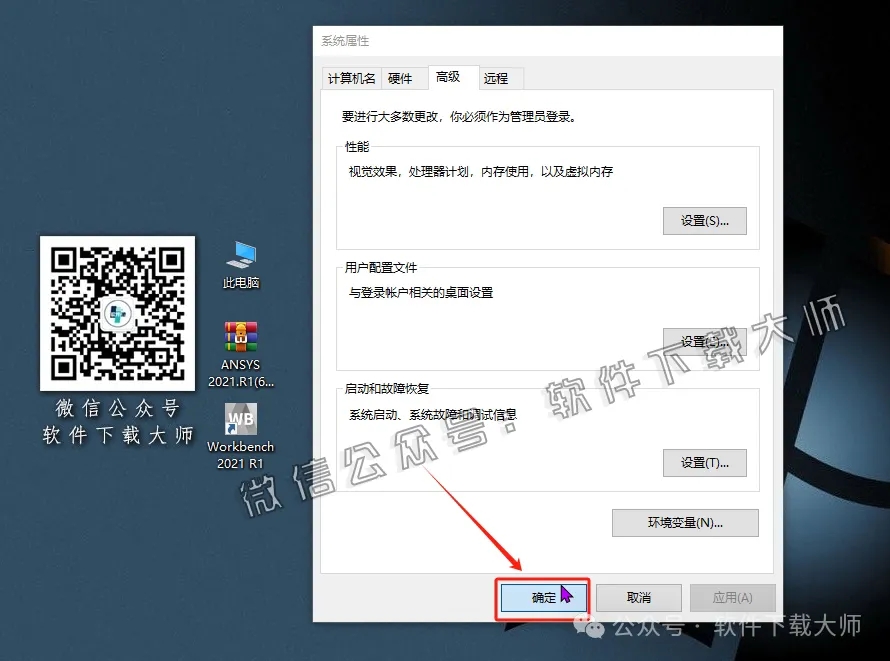Launch the Workbench 2021 R1 desktop shortcut
This screenshot has width=890, height=661.
tap(240, 418)
